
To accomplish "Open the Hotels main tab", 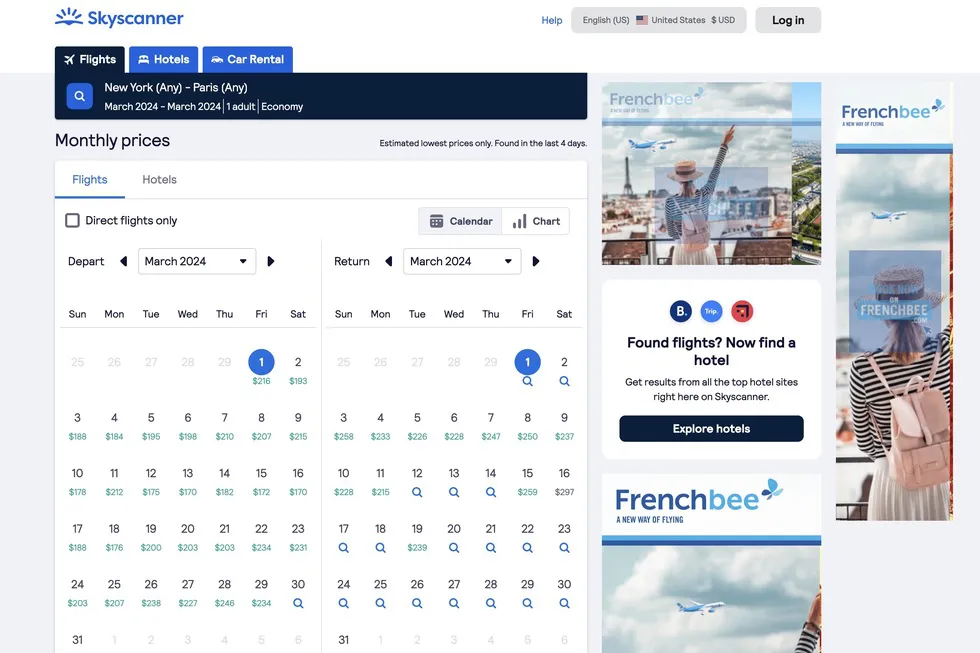I will (164, 59).
